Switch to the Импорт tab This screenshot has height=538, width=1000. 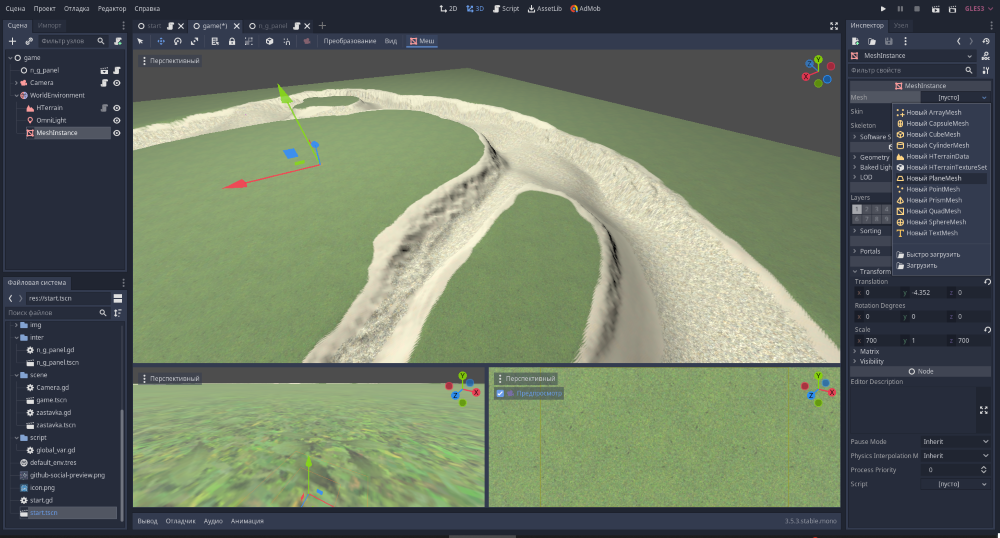coord(50,25)
